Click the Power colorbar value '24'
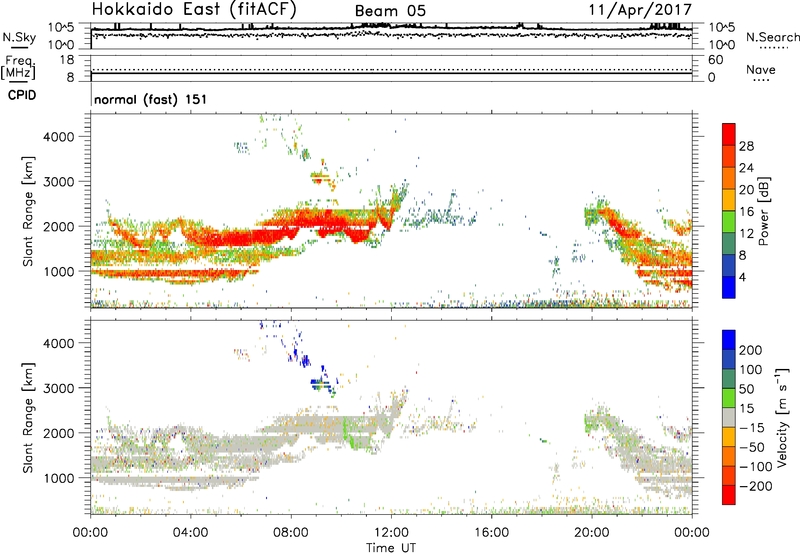 click(x=746, y=168)
